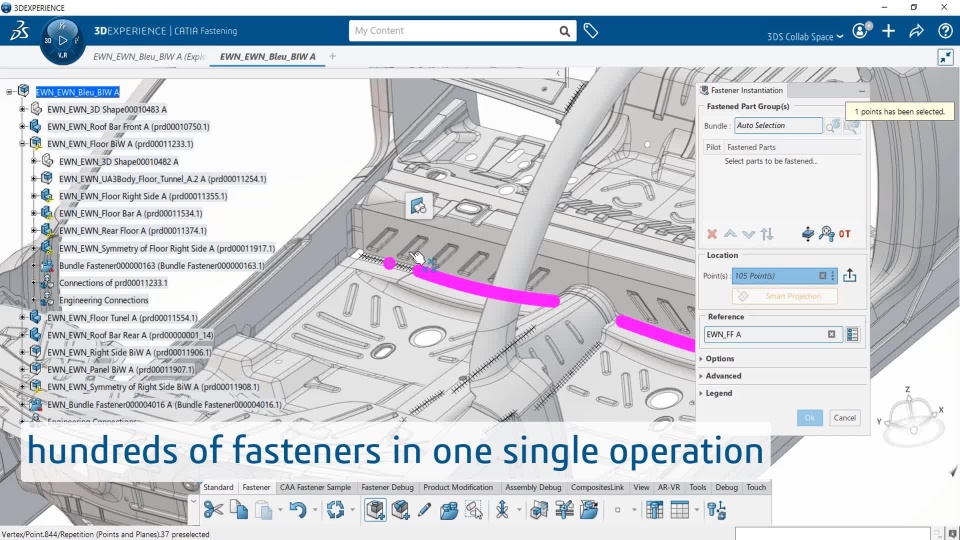Image resolution: width=960 pixels, height=540 pixels.
Task: Open the user profile icon
Action: pos(861,31)
